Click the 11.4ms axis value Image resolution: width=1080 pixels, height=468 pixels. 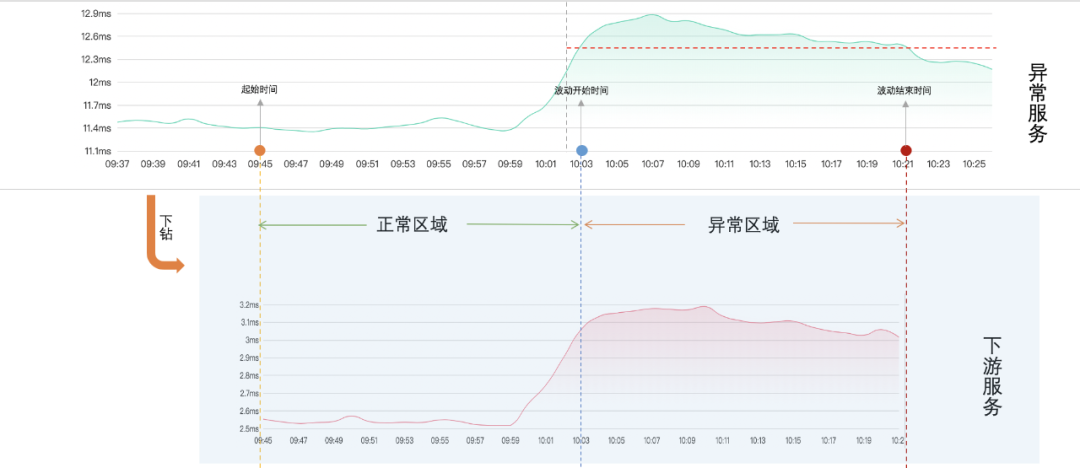point(96,128)
